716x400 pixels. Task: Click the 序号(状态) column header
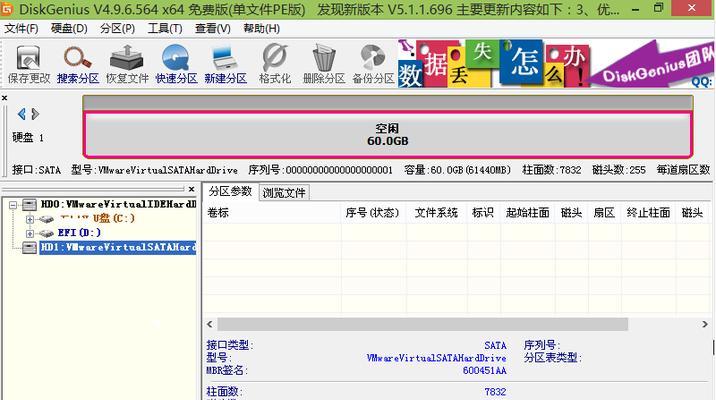pyautogui.click(x=373, y=212)
